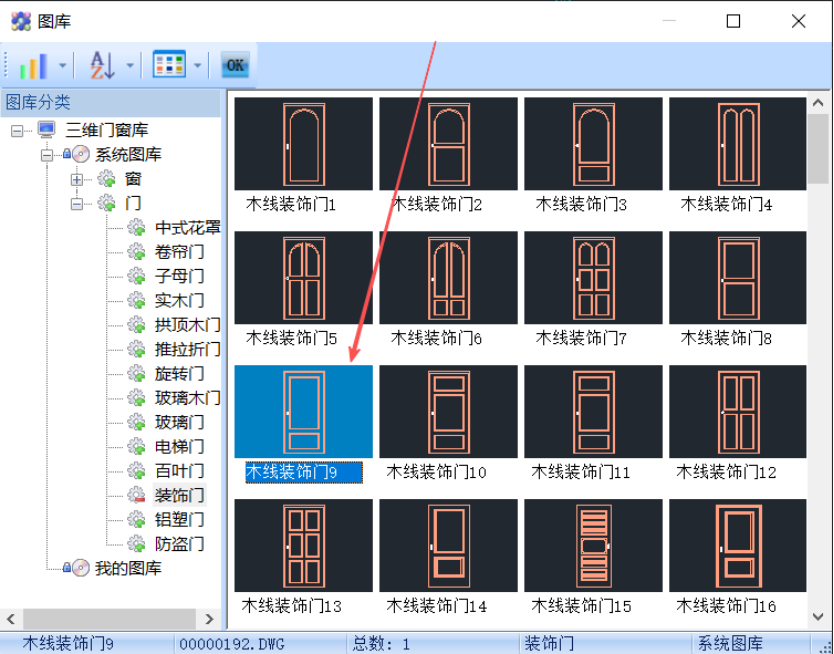834x654 pixels.
Task: Select 卷帘门 in the category tree
Action: click(x=179, y=252)
